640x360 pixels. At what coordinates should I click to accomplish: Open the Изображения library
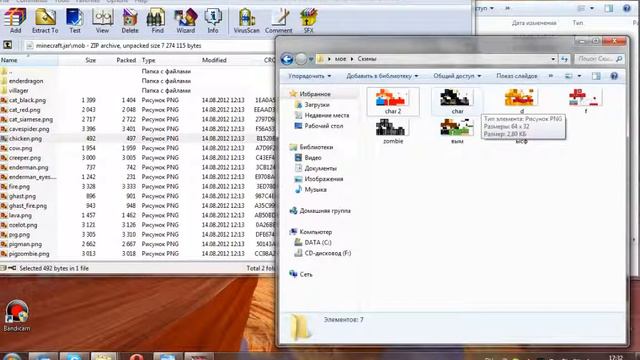324,179
